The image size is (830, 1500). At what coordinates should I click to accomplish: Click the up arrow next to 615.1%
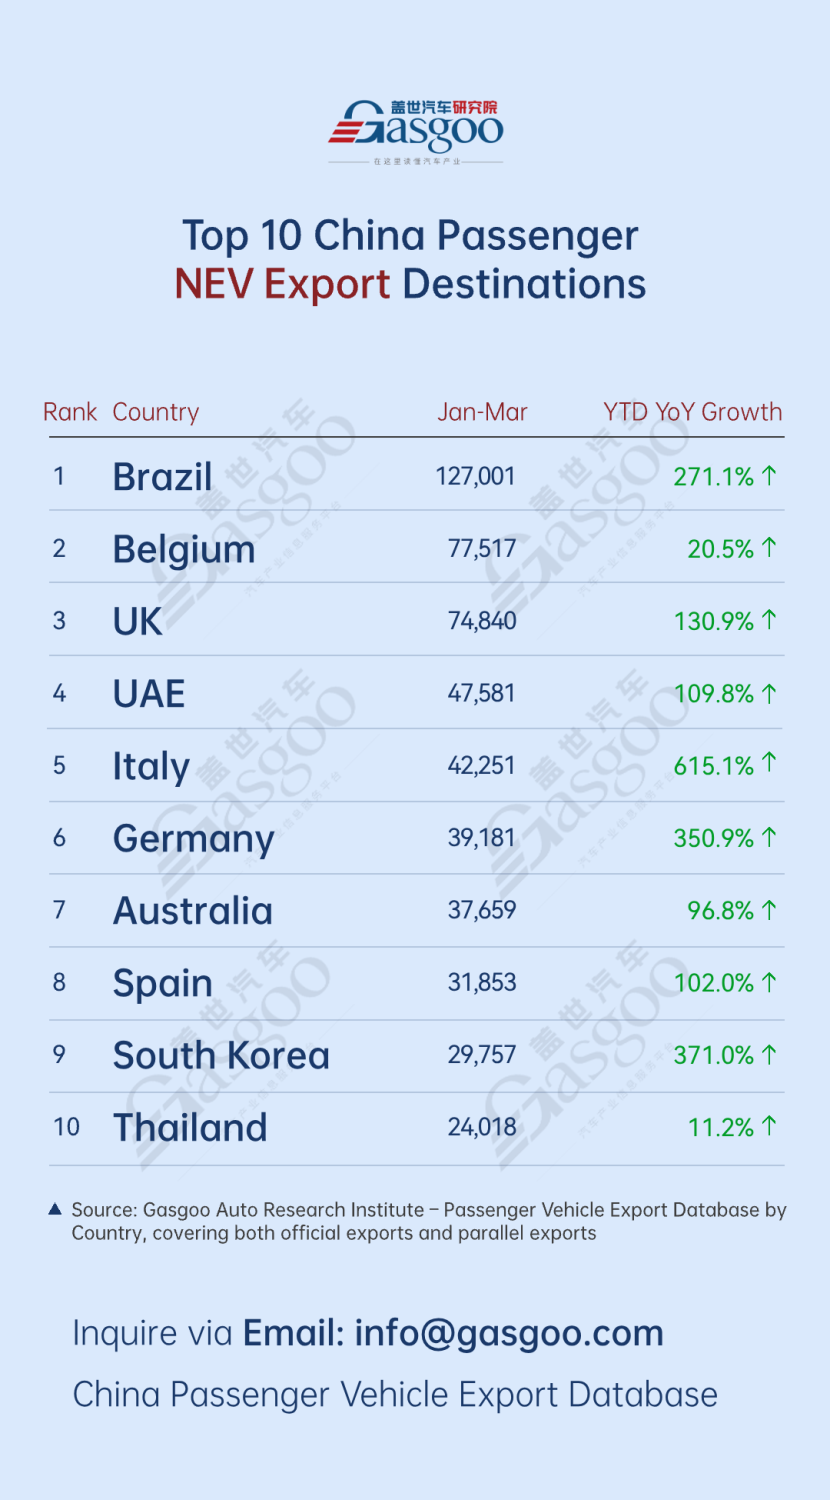click(x=769, y=764)
